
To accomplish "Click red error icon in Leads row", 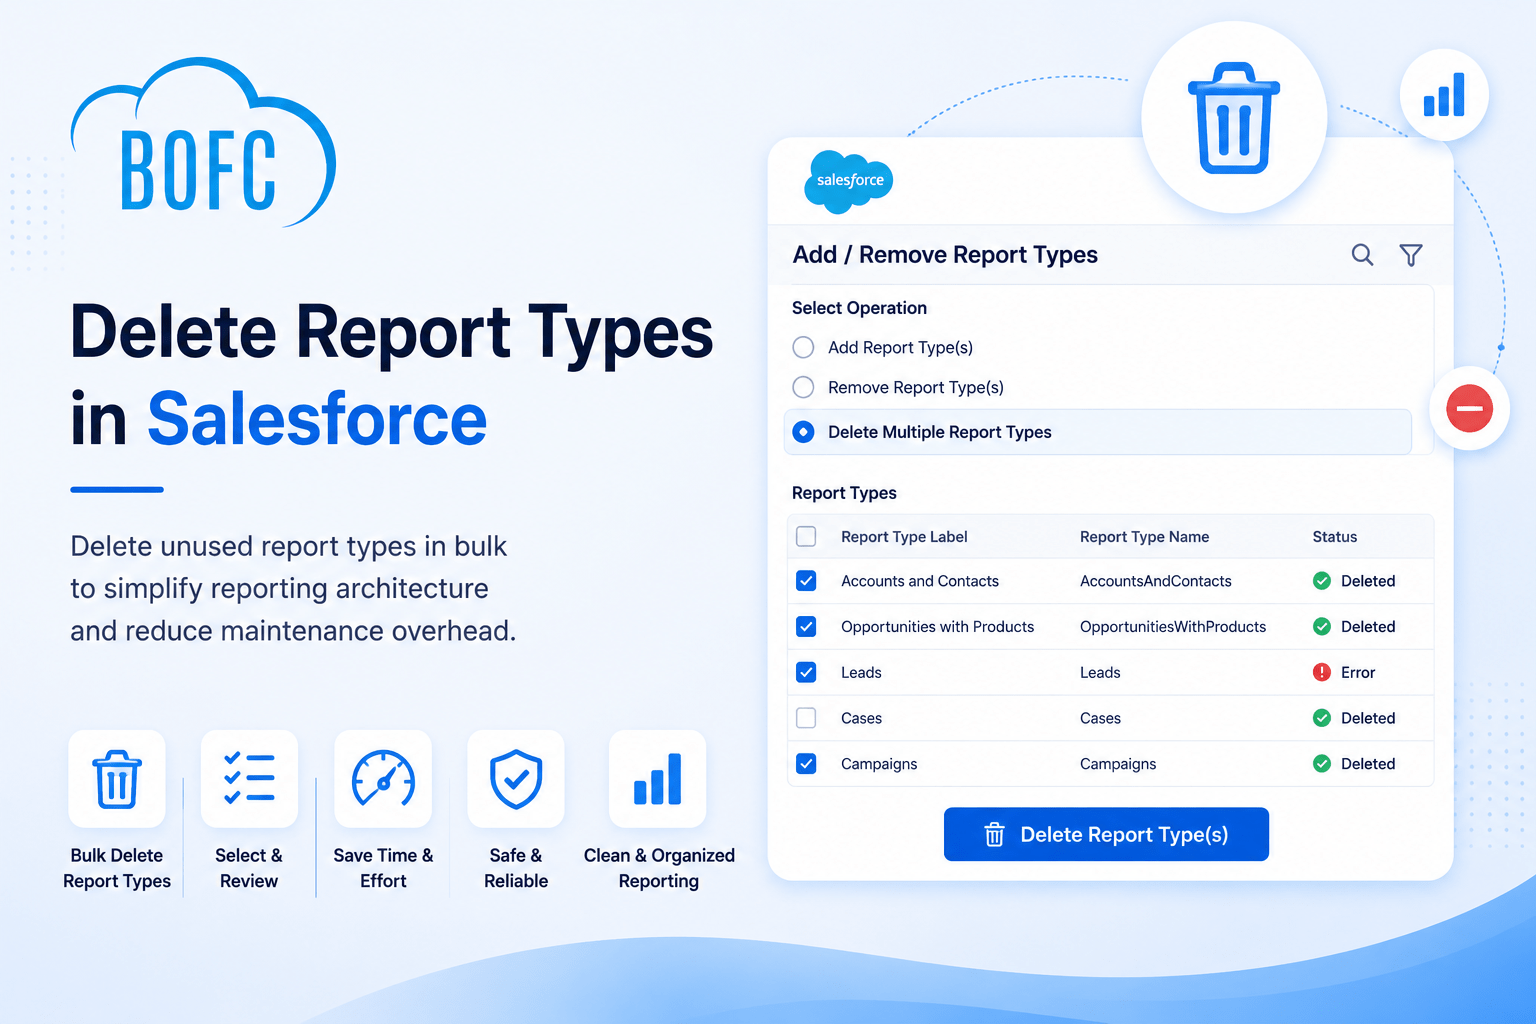I will pos(1322,672).
